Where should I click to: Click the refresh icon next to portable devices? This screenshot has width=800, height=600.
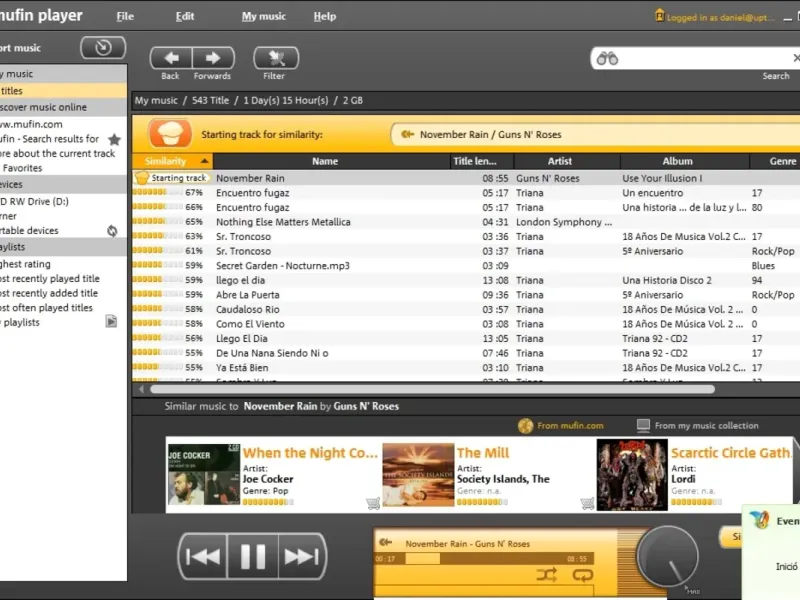pyautogui.click(x=112, y=231)
